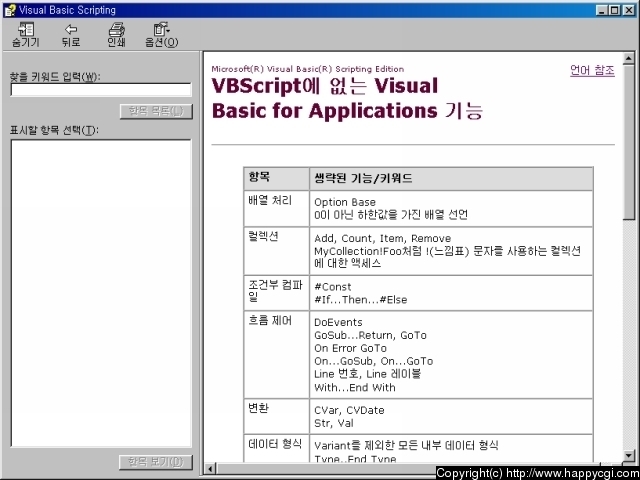Viewport: 640px width, 480px height.
Task: Click the On...GoSub, On...GoTo text
Action: click(373, 361)
